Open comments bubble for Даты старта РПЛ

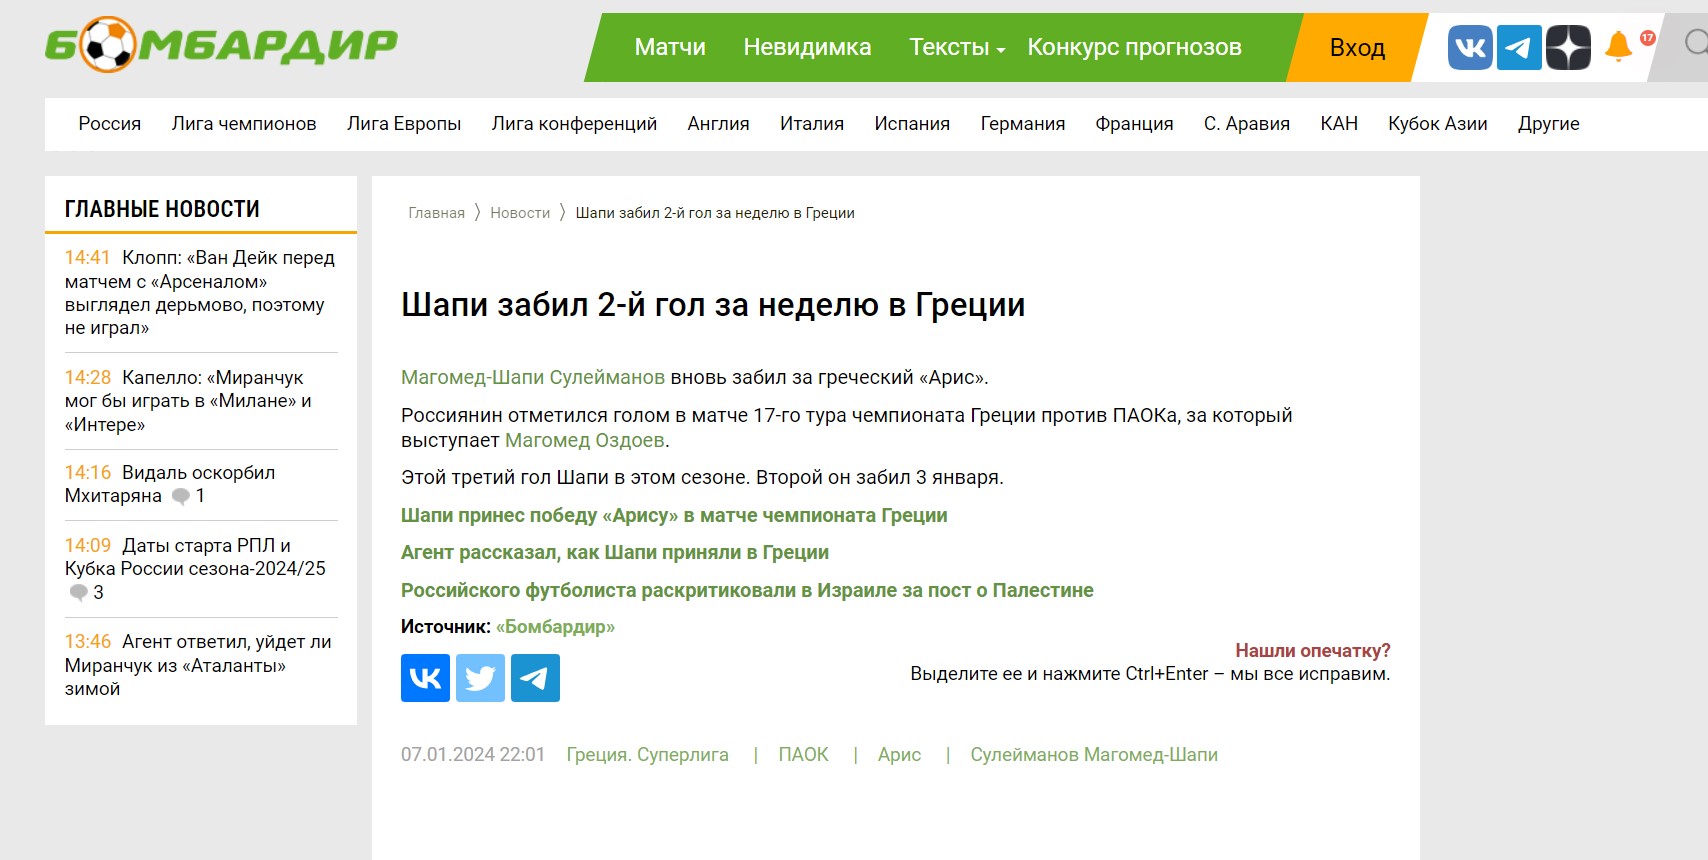pos(79,593)
